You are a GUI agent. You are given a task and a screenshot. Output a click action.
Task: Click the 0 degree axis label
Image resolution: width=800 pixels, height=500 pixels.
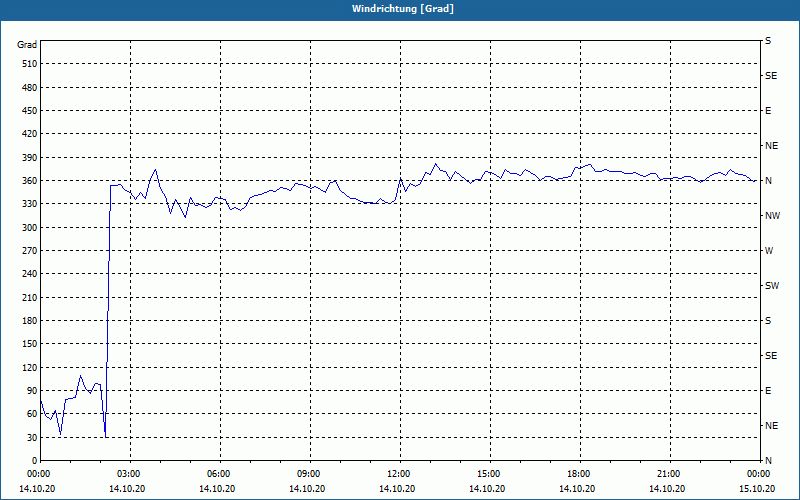click(x=34, y=461)
